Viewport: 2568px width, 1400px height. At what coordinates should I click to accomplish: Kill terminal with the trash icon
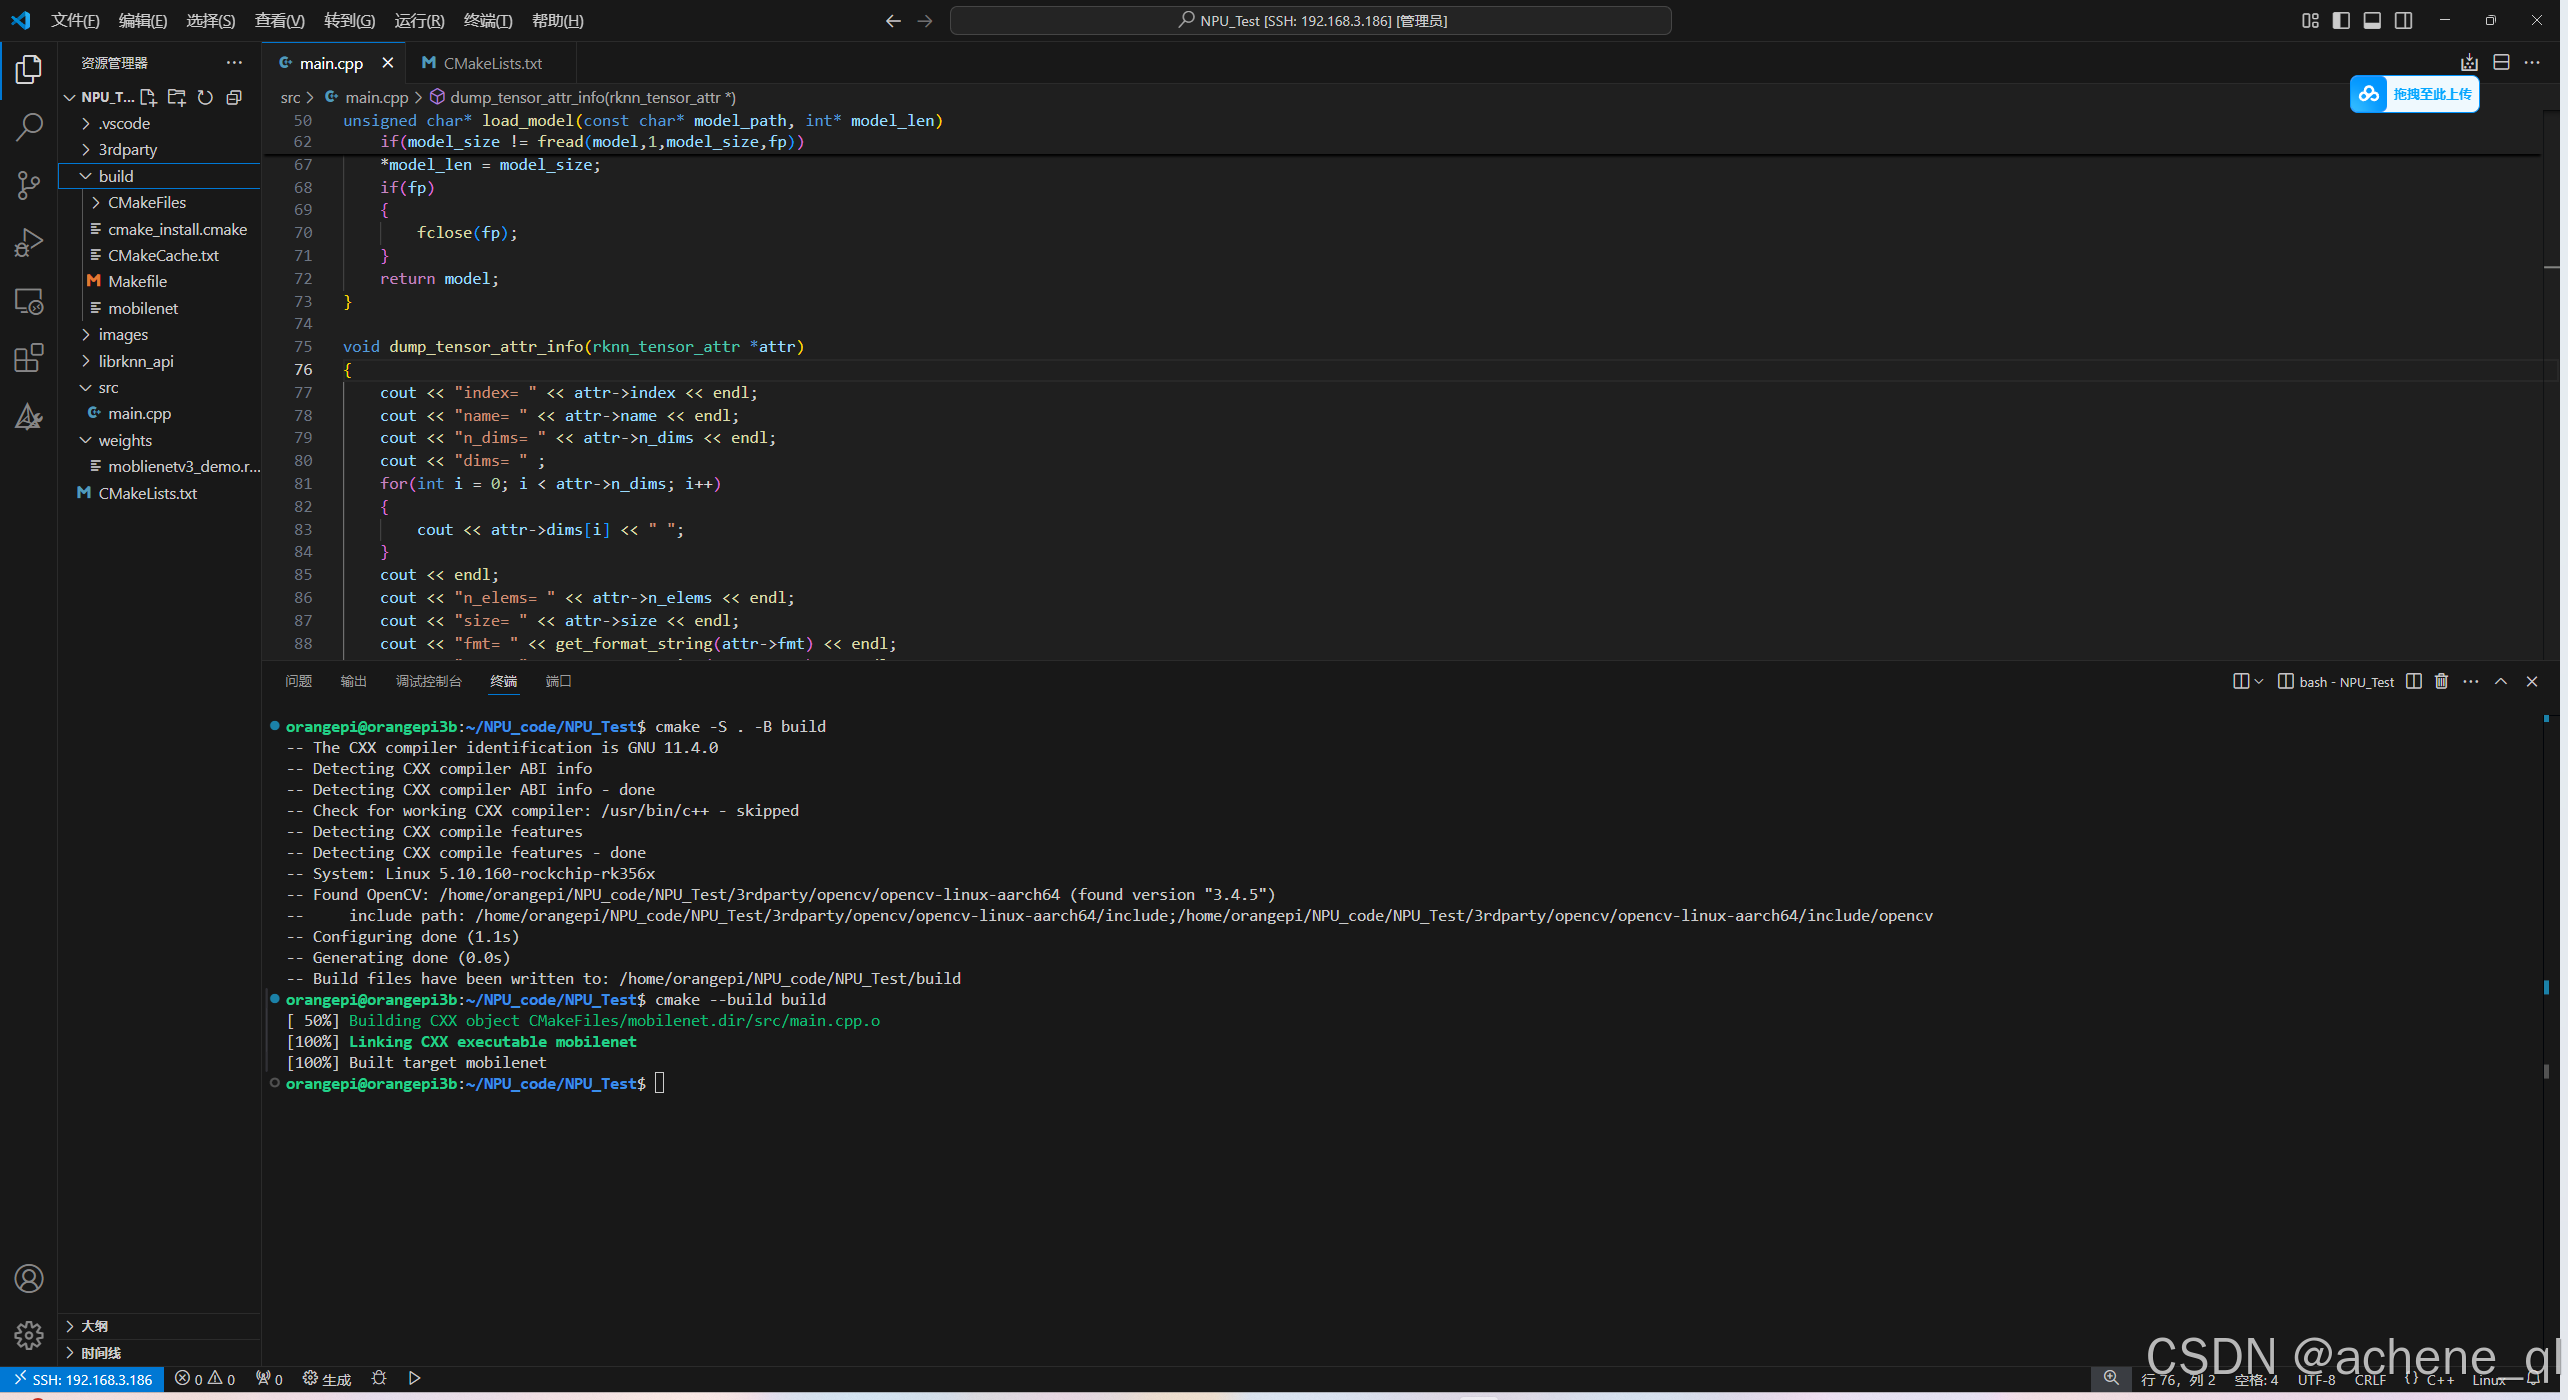coord(2441,681)
